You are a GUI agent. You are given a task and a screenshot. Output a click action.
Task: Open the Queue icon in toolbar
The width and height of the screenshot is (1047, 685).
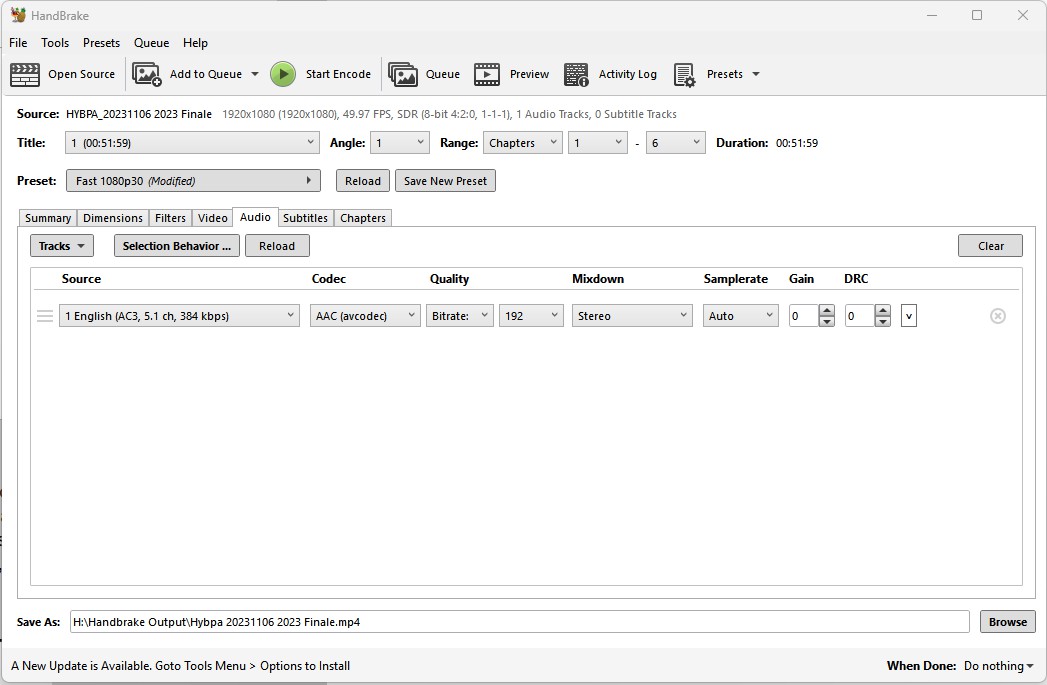[x=403, y=74]
